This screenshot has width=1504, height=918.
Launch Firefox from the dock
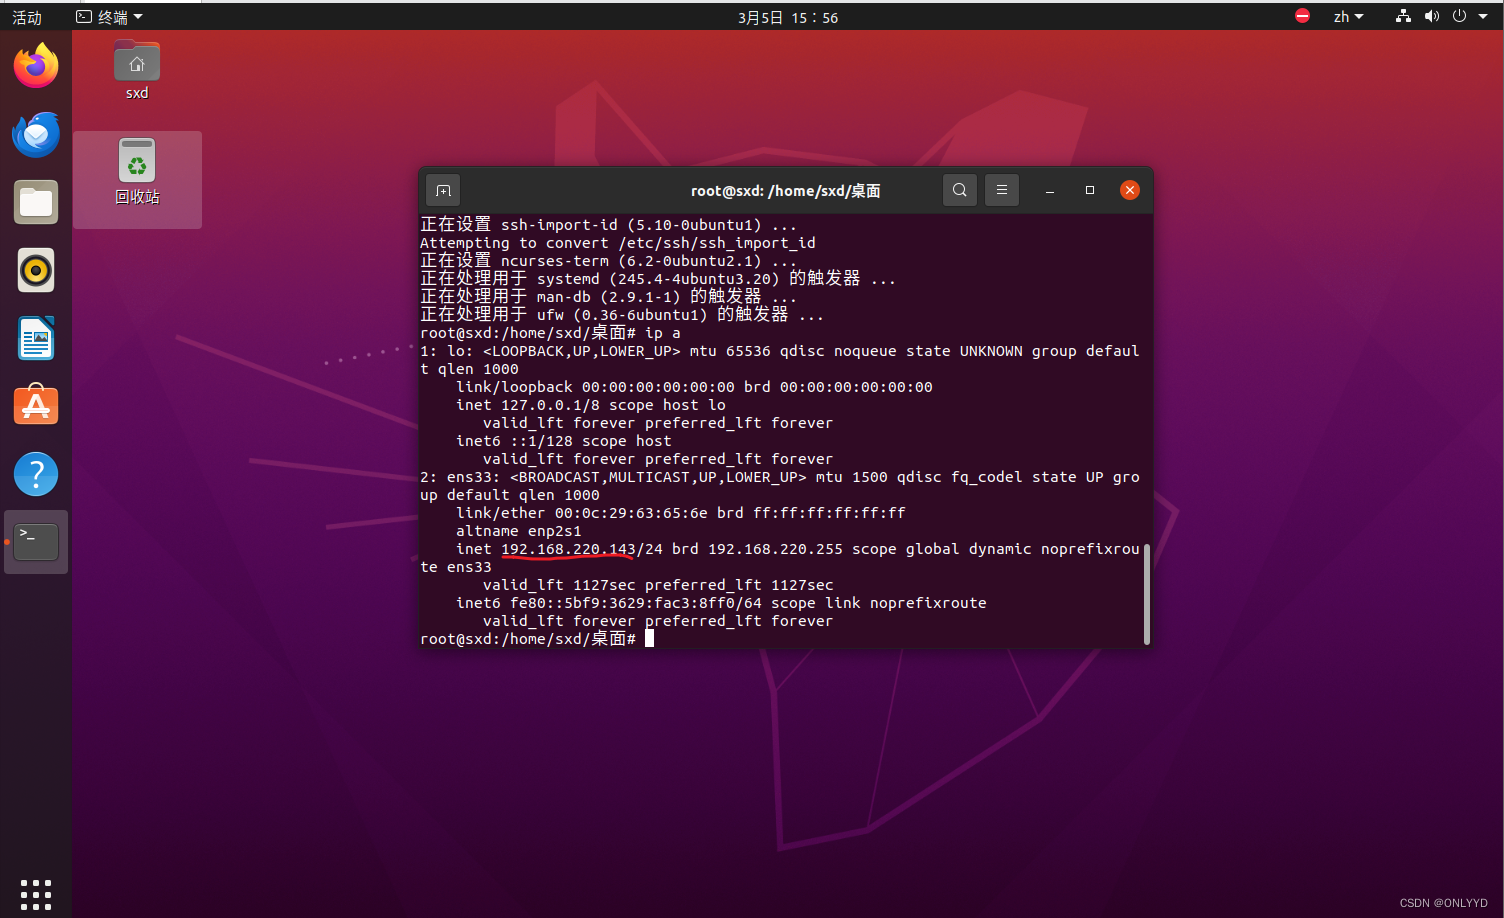coord(36,66)
